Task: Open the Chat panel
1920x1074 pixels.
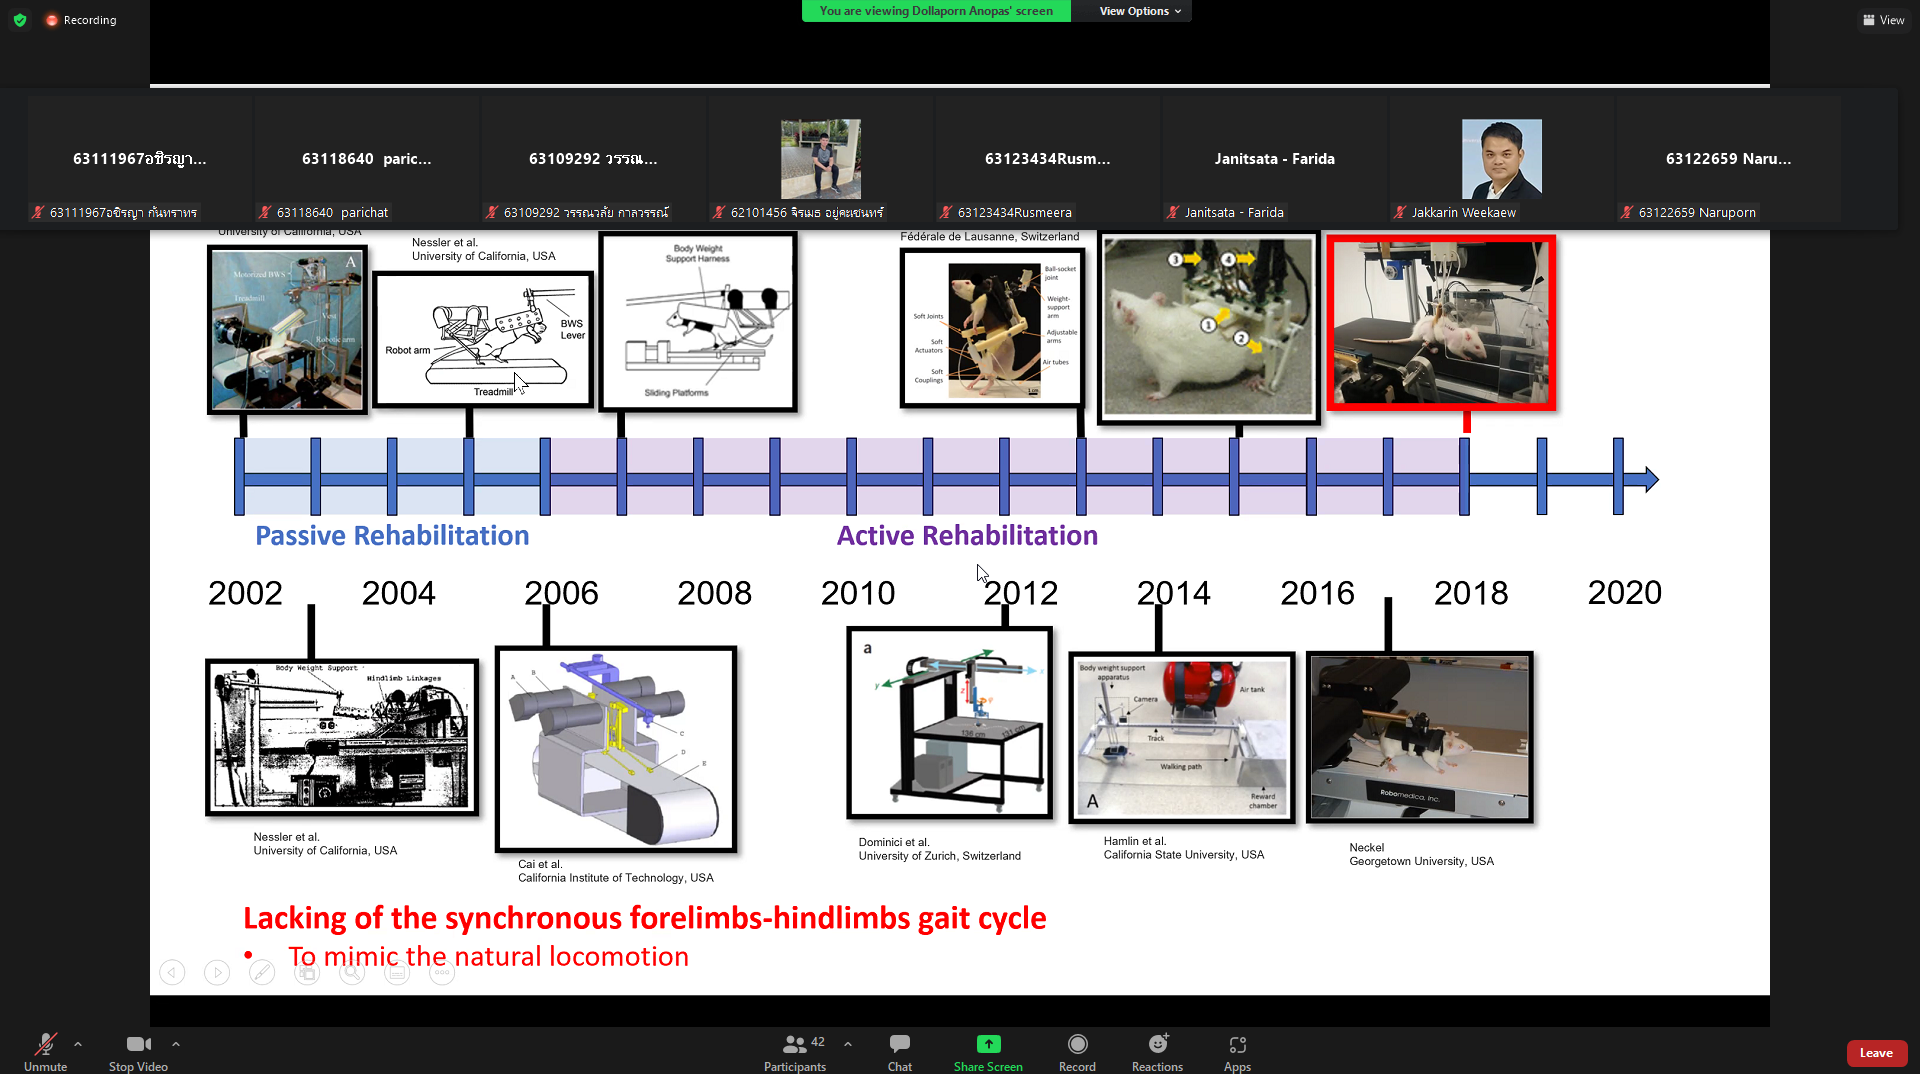Action: (x=899, y=1051)
